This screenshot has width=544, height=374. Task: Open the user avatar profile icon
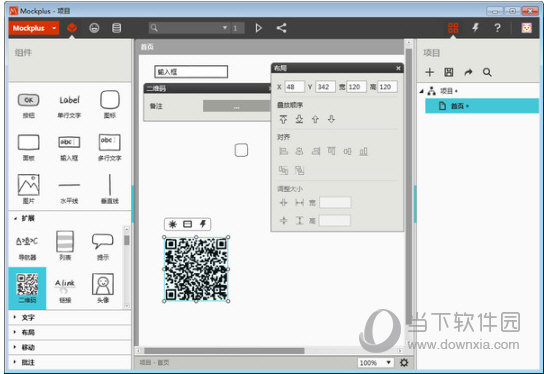(x=526, y=28)
